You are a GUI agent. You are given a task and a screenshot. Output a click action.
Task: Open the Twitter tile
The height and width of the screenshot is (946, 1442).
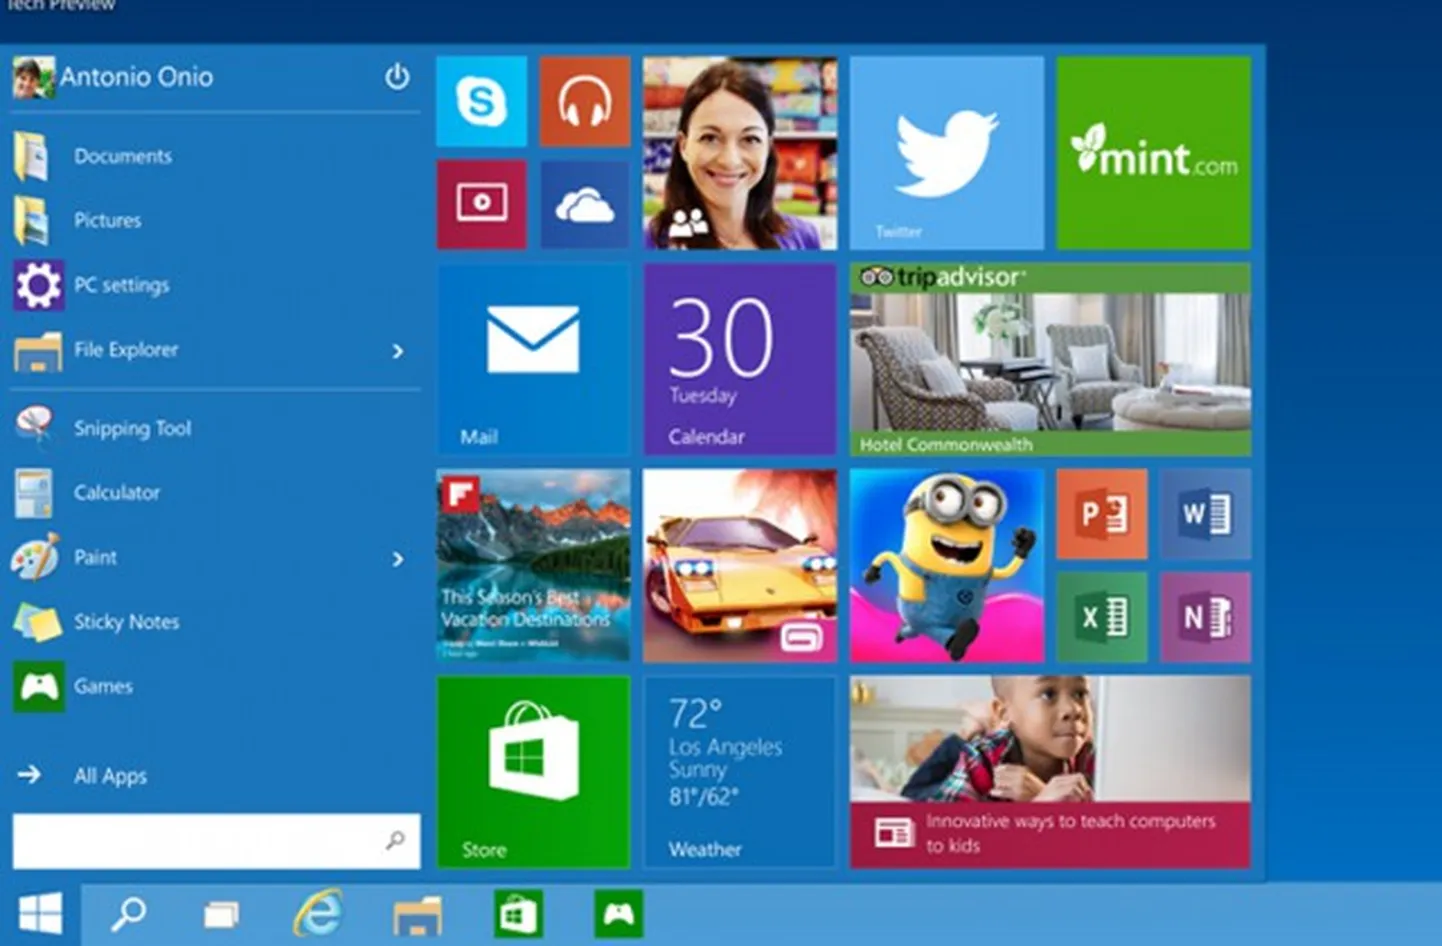click(947, 153)
